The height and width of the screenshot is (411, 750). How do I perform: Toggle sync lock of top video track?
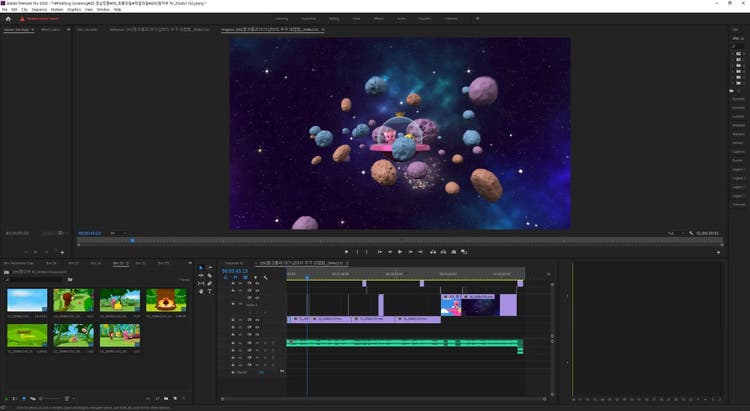[249, 283]
